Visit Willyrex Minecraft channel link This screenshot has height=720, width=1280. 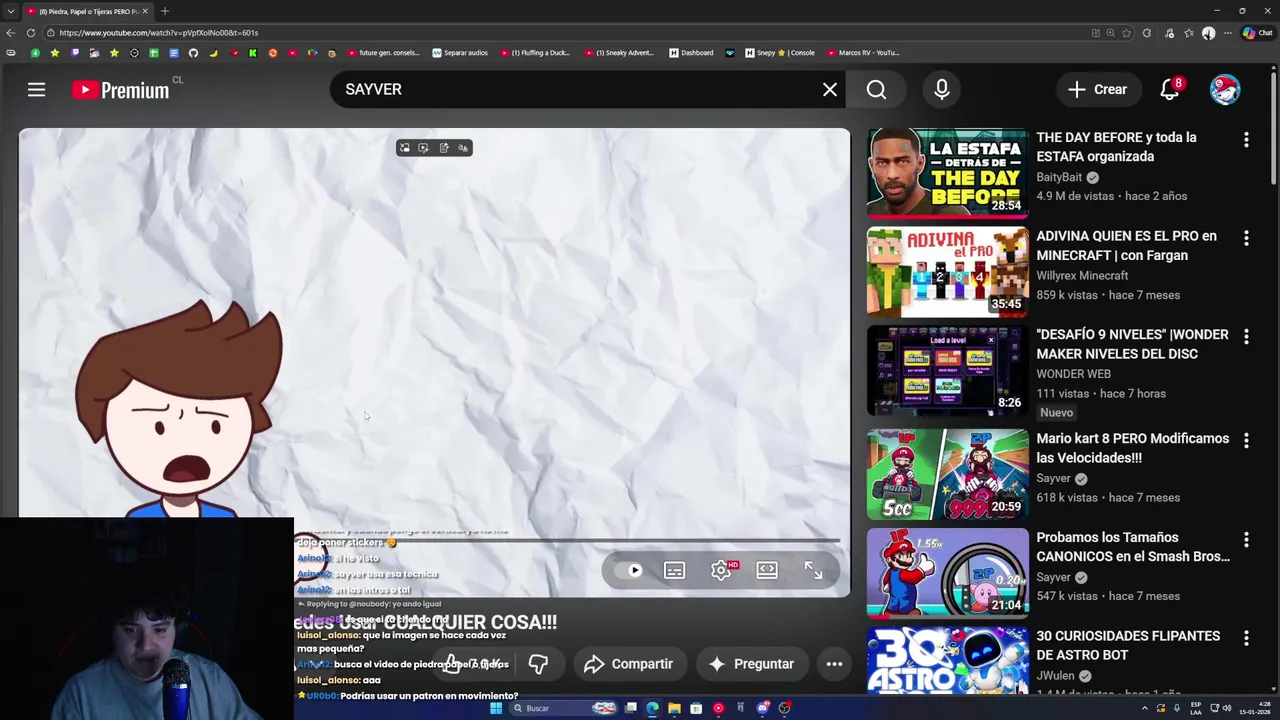[x=1082, y=276]
